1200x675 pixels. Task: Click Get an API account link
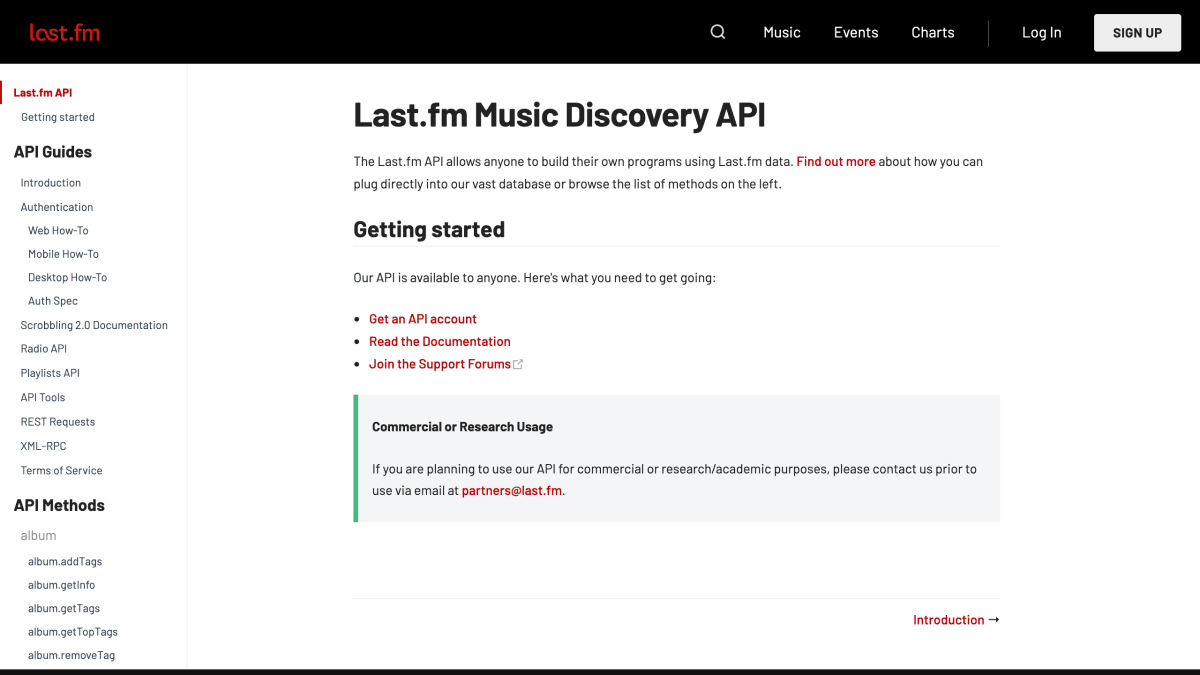[423, 319]
